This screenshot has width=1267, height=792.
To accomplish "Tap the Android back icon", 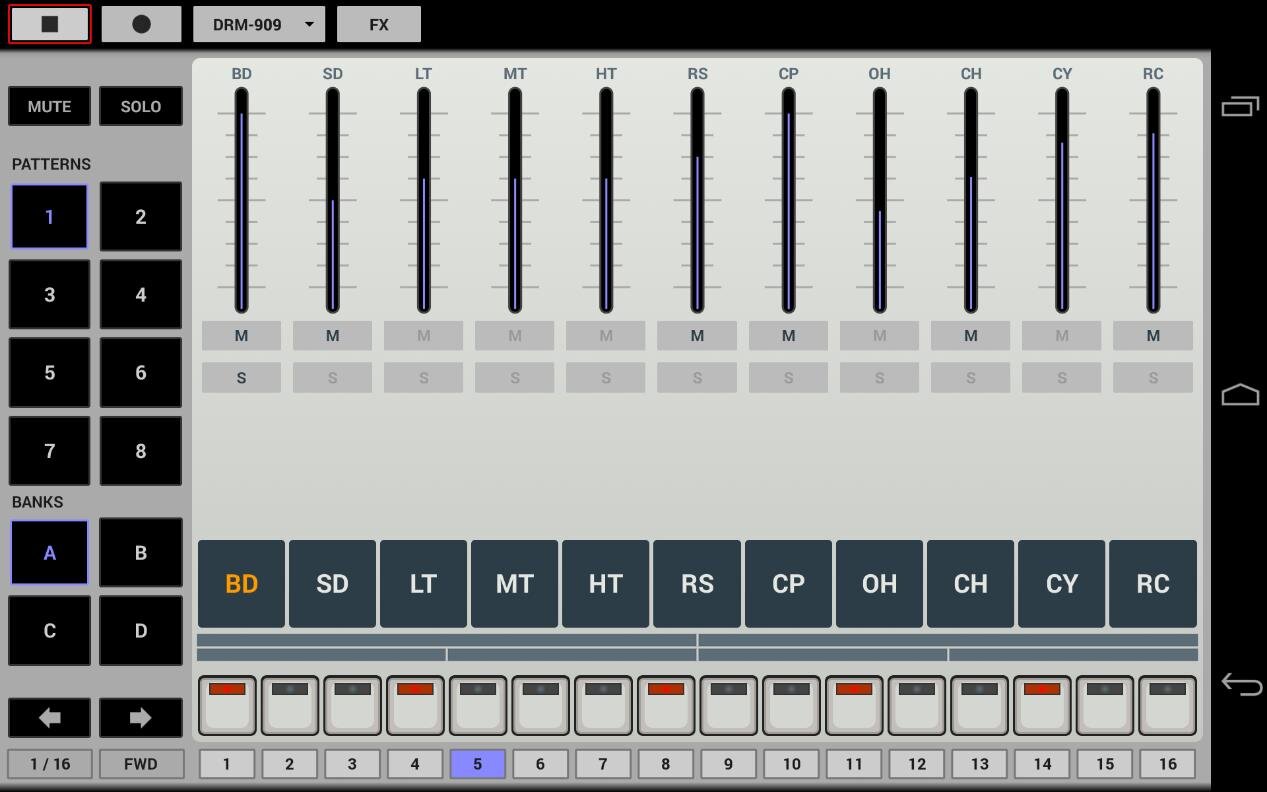I will 1240,684.
